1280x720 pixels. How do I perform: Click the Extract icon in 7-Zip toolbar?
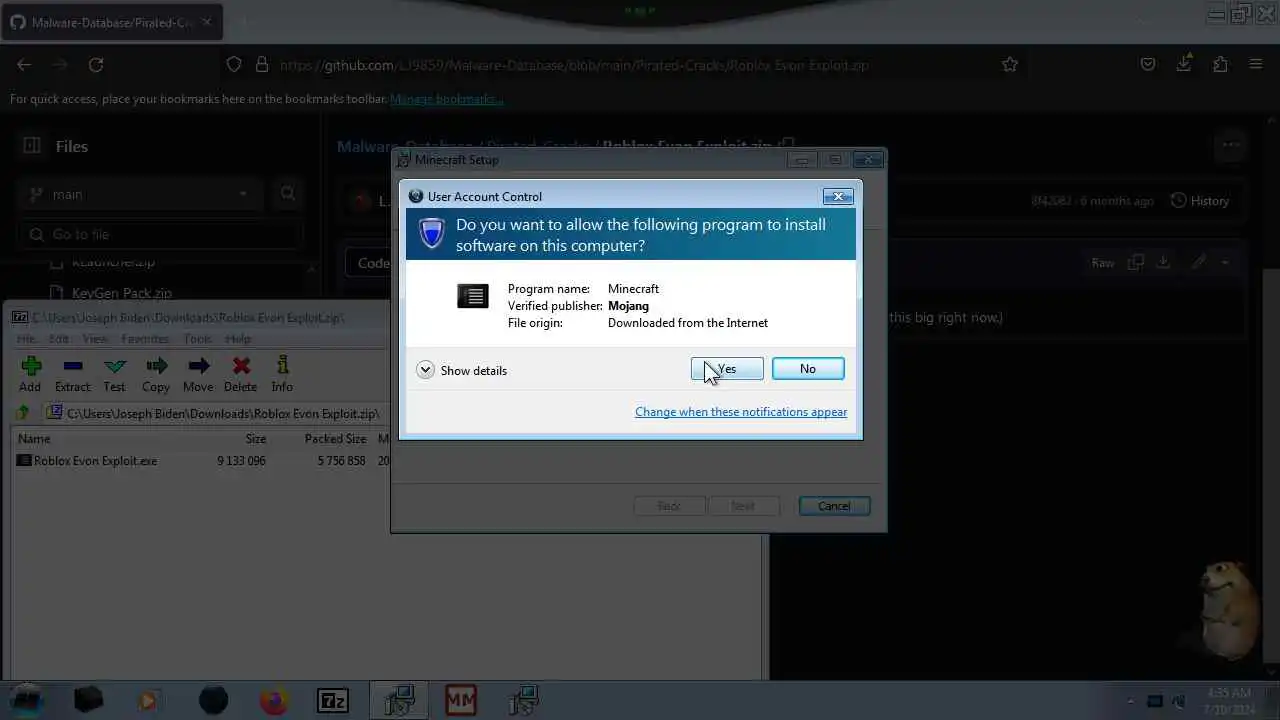point(72,375)
